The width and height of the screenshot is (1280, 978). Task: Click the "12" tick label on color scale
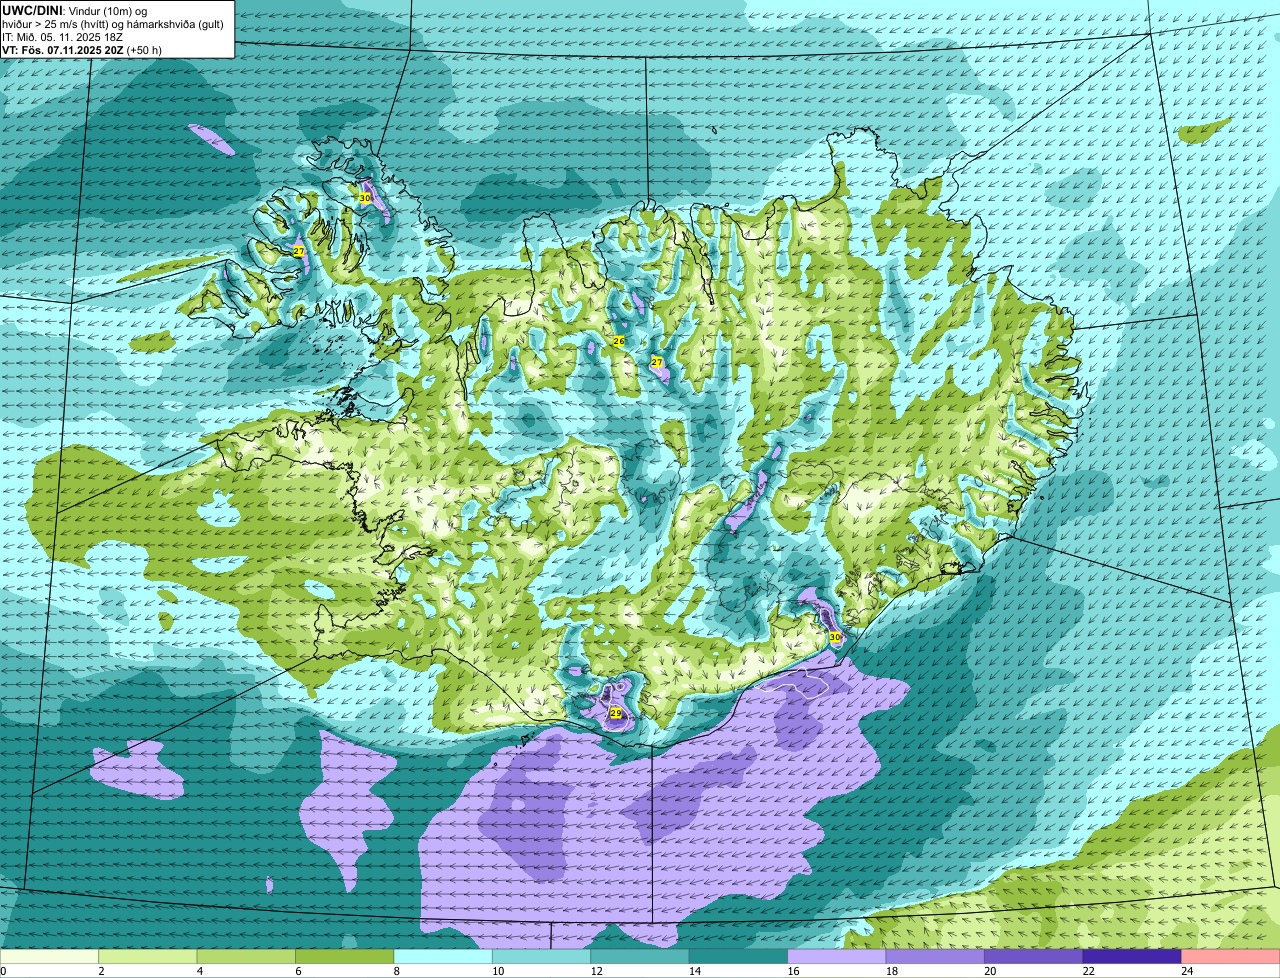tap(596, 971)
